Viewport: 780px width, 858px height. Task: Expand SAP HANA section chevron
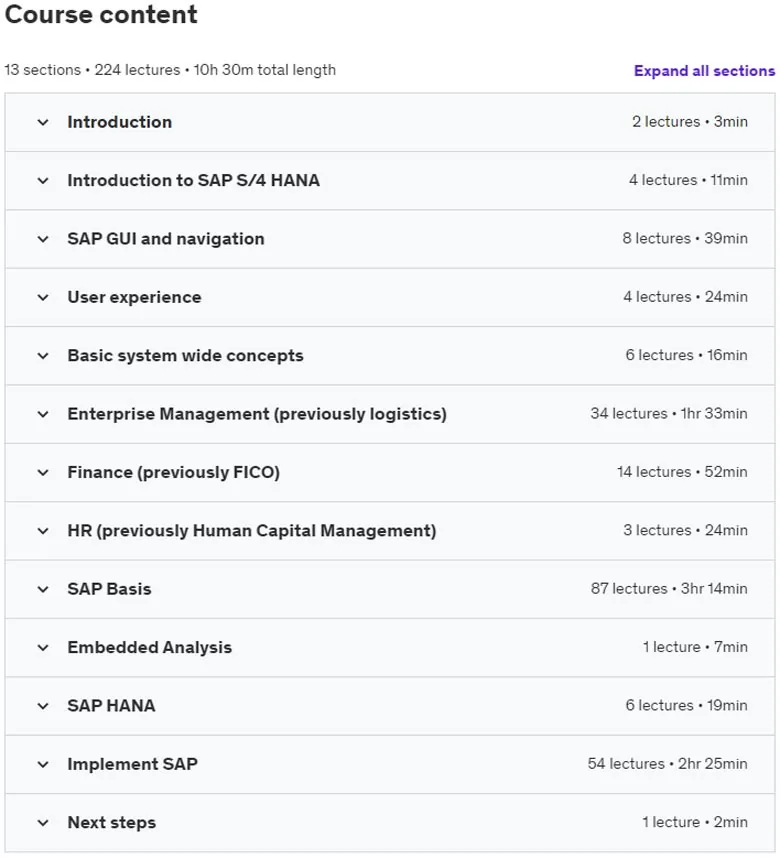(x=43, y=706)
